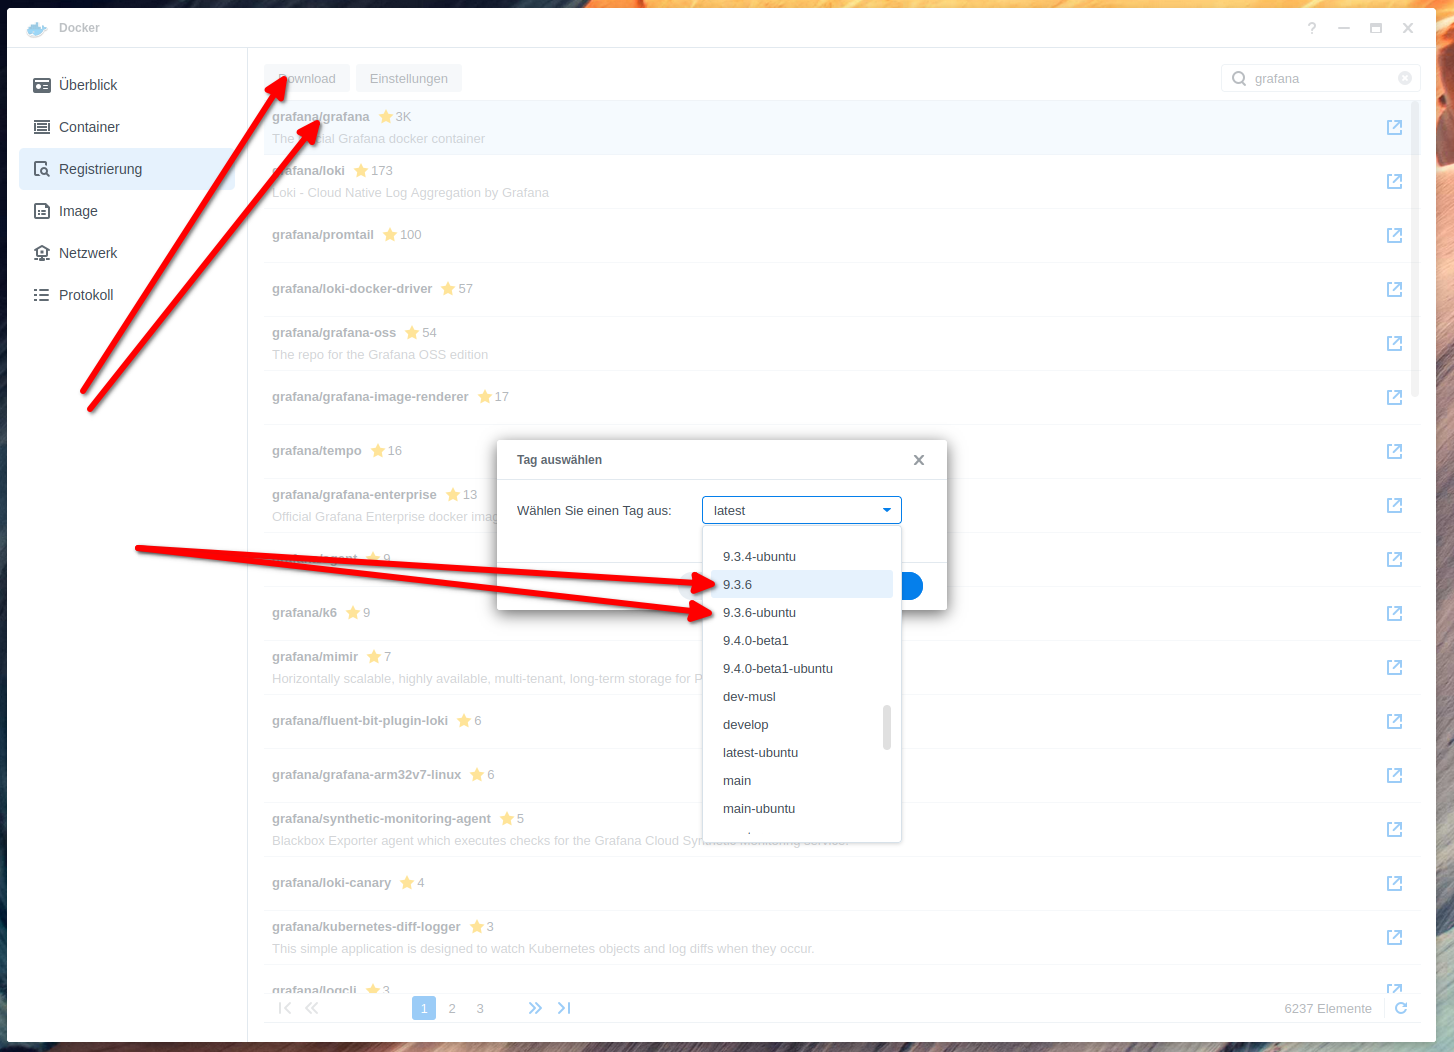Focus the grafana search input field

1320,78
